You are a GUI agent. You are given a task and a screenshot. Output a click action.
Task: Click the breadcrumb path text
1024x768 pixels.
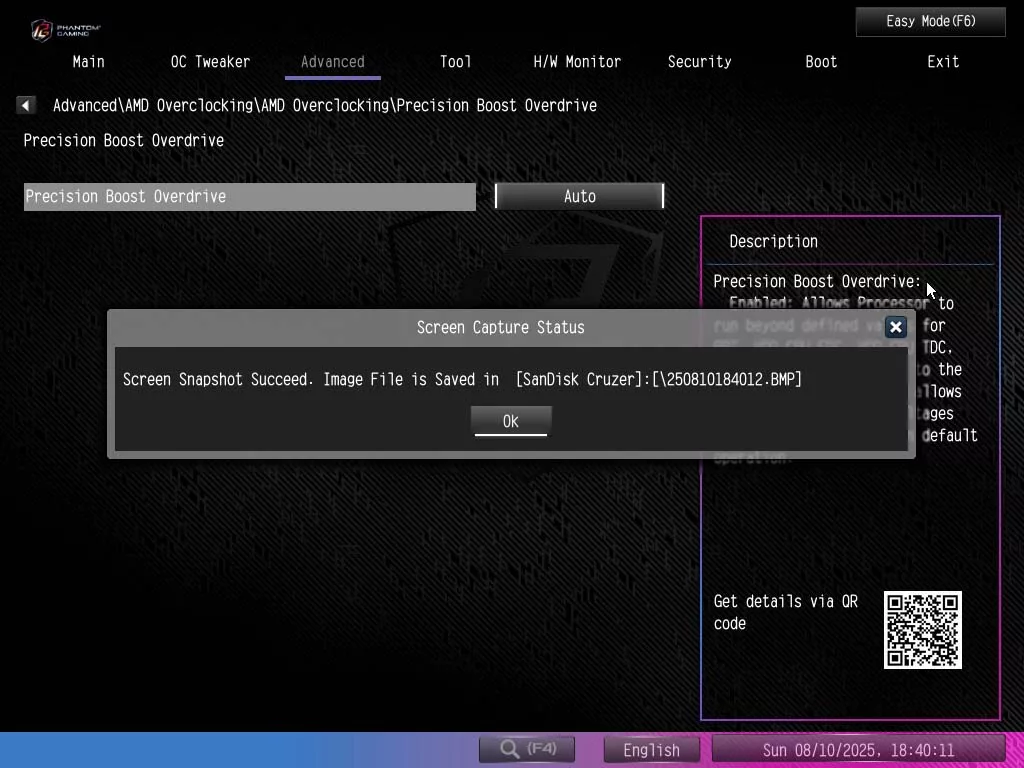325,105
